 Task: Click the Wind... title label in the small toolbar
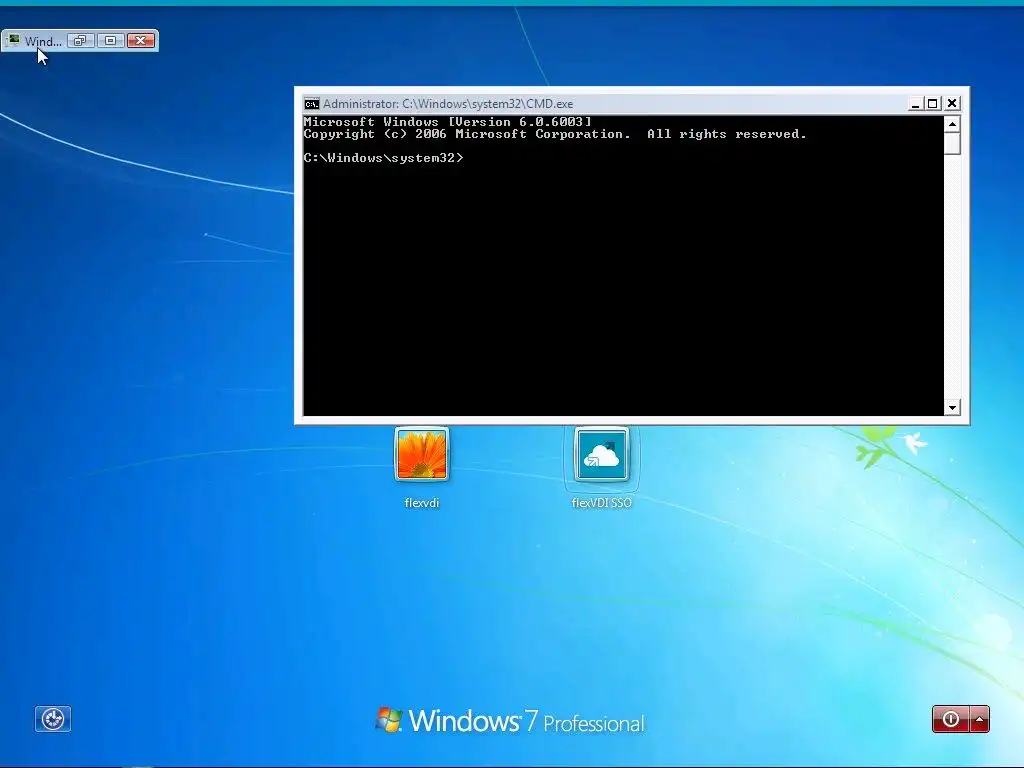43,41
